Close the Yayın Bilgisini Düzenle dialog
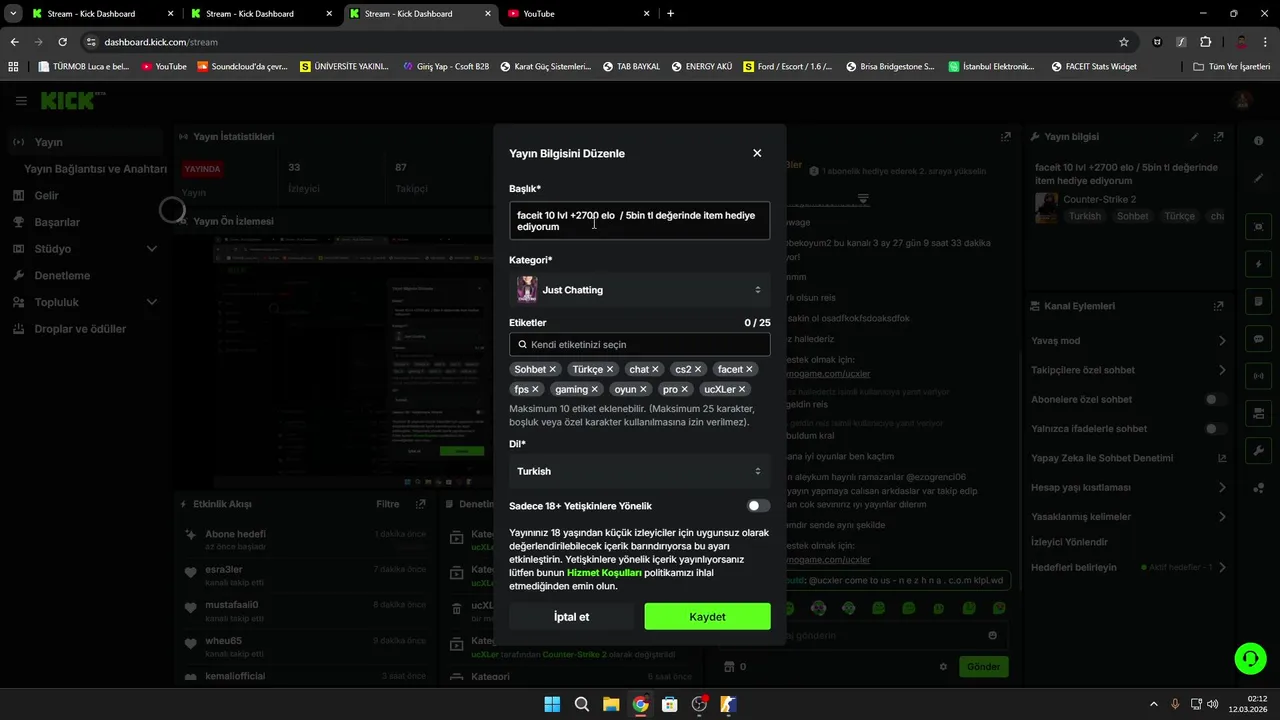Screen dimensions: 1280x720 pyautogui.click(x=757, y=153)
